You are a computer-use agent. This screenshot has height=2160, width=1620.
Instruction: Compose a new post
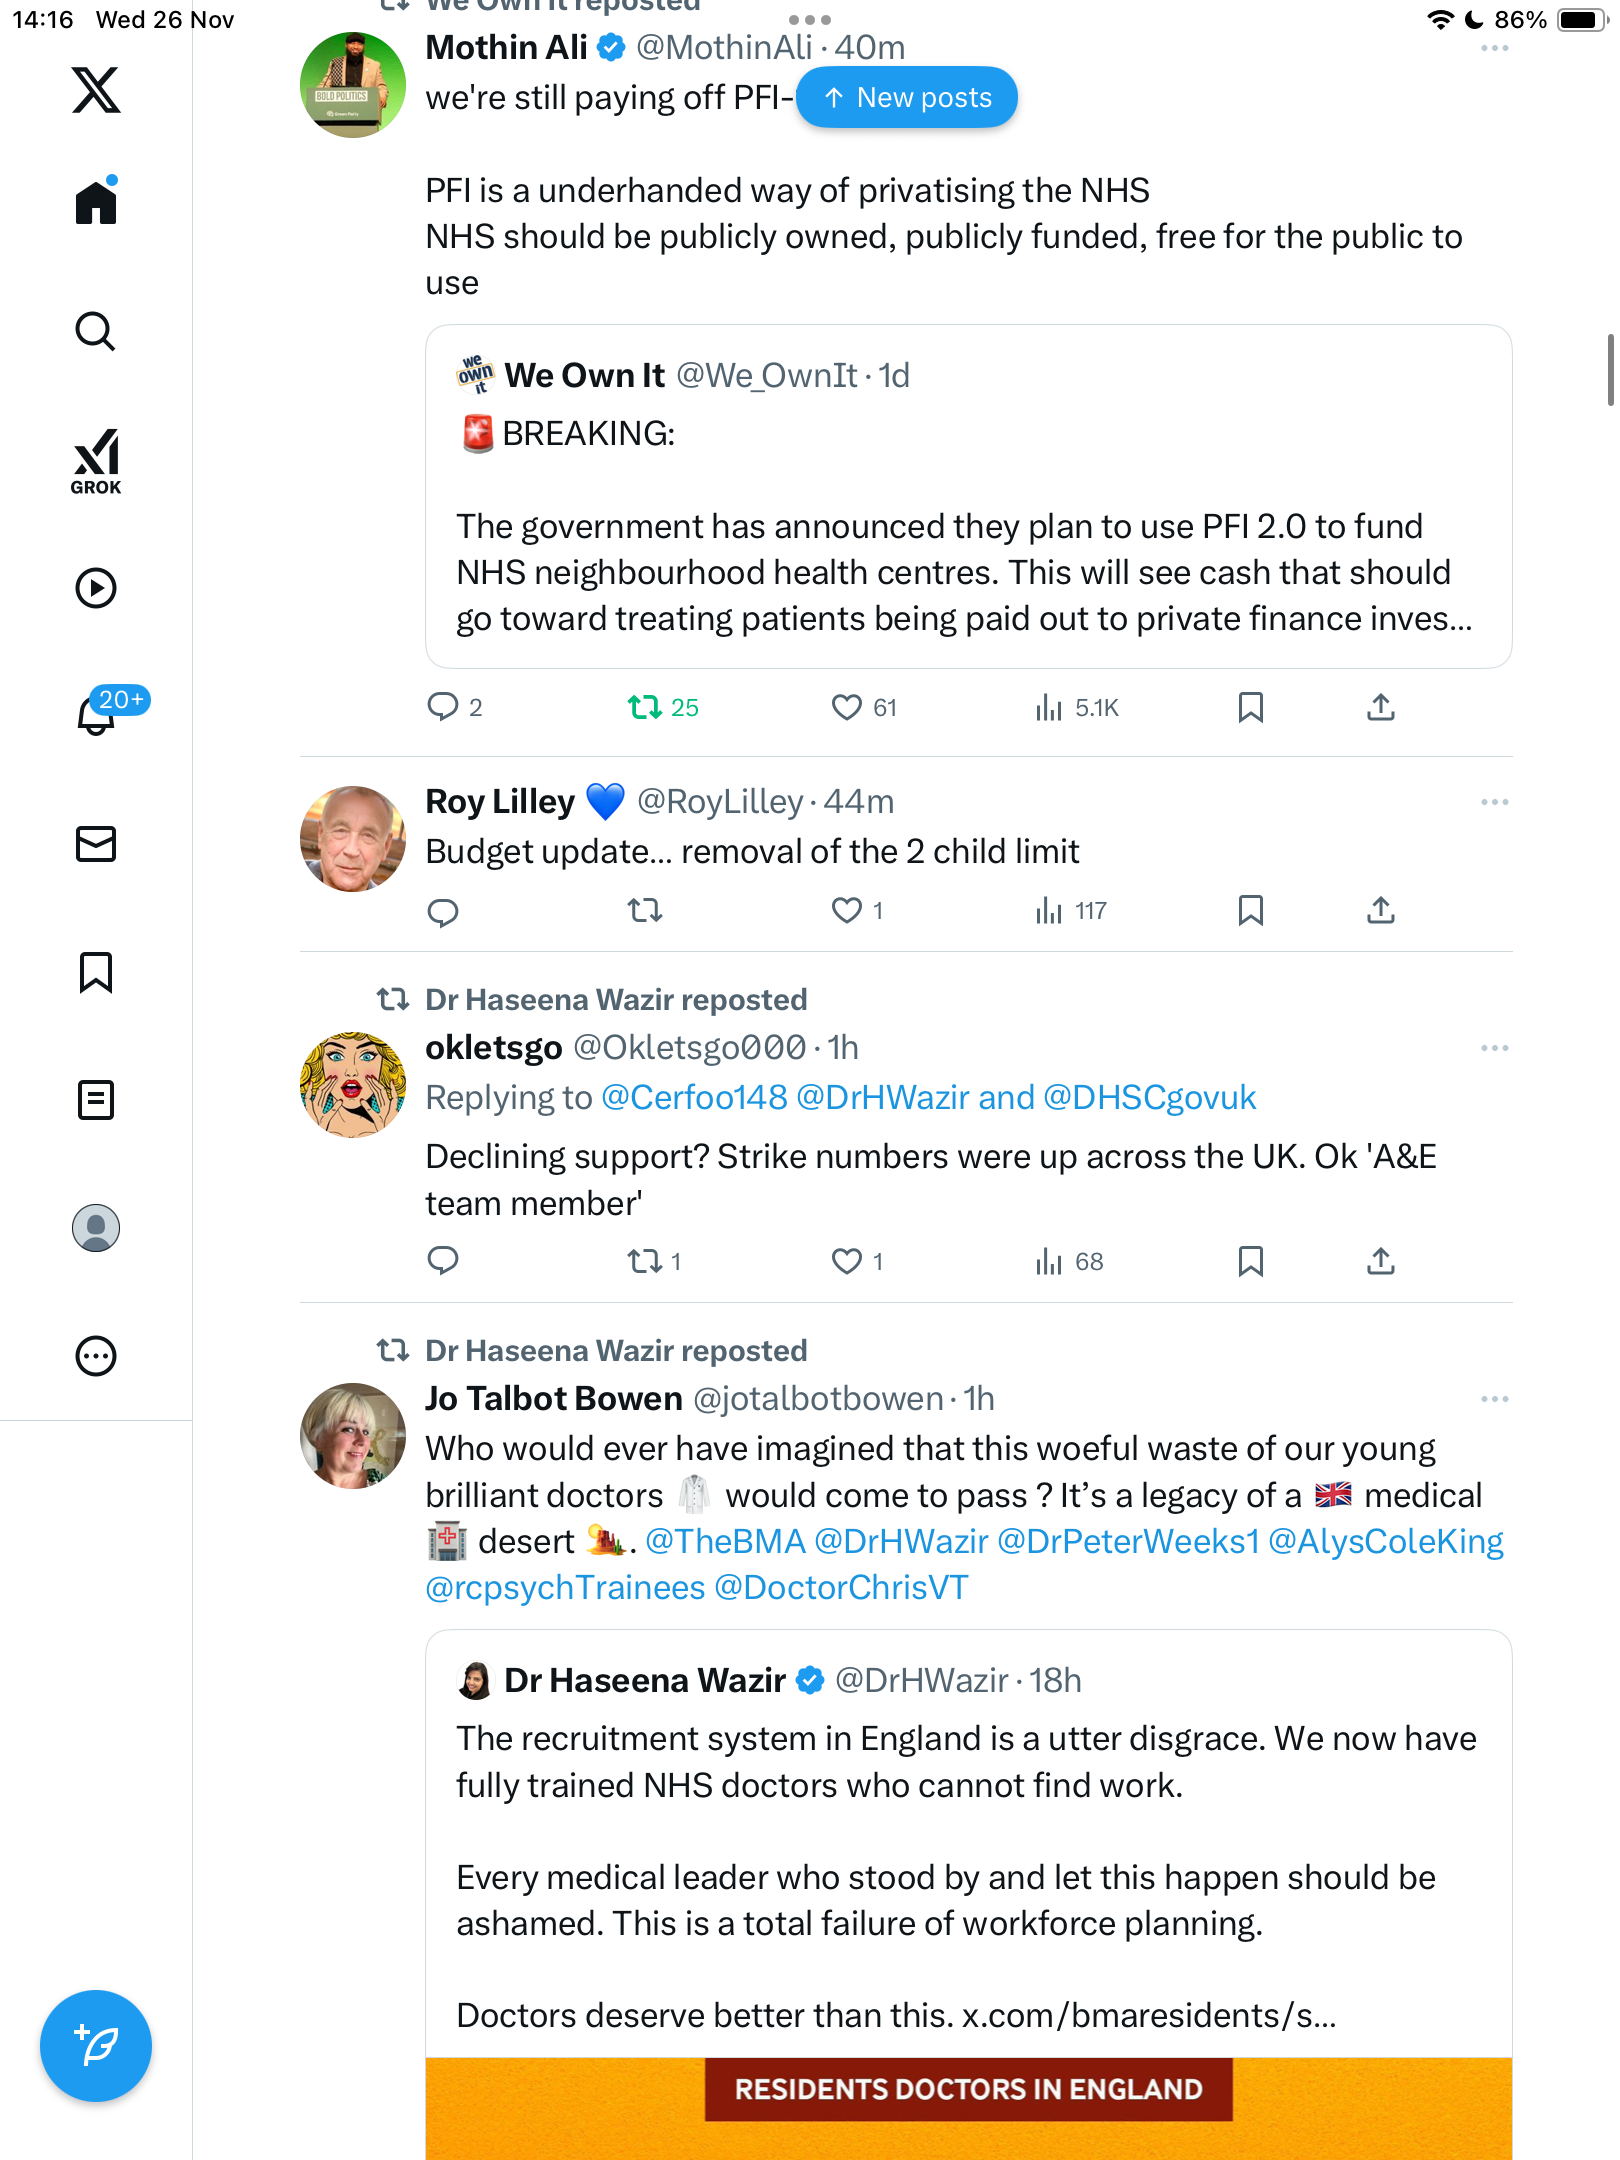pyautogui.click(x=96, y=2046)
